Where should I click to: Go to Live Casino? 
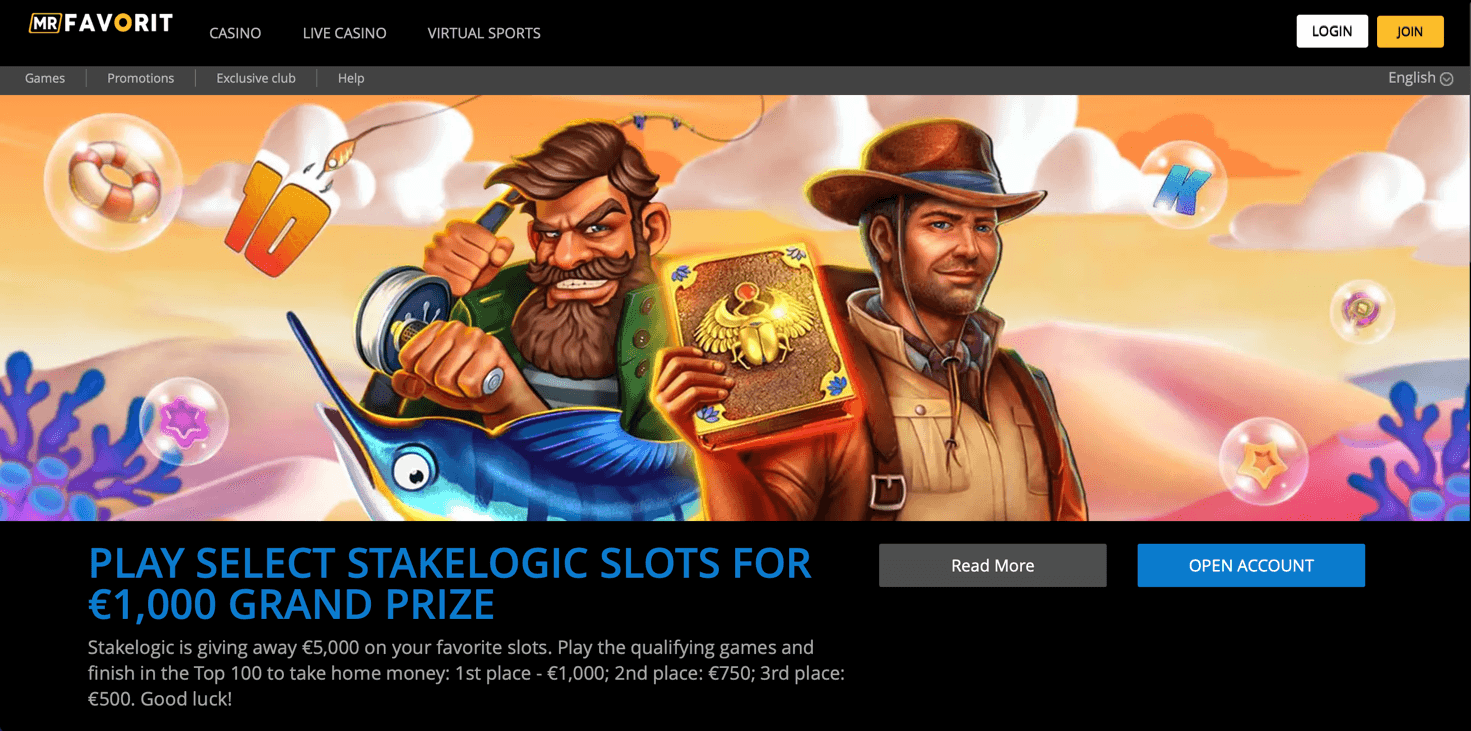pos(344,33)
